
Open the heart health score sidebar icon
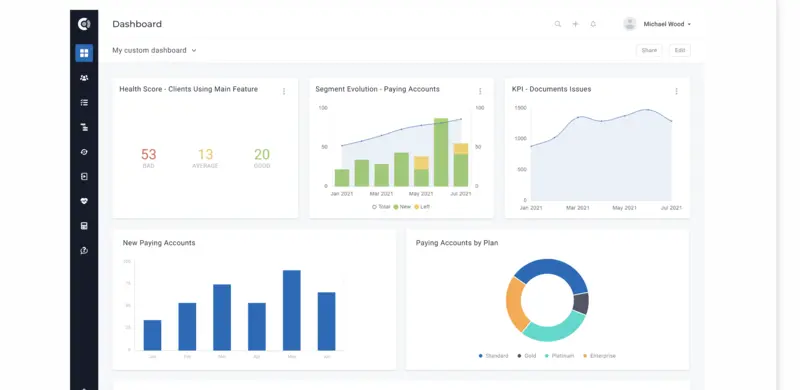coord(84,201)
